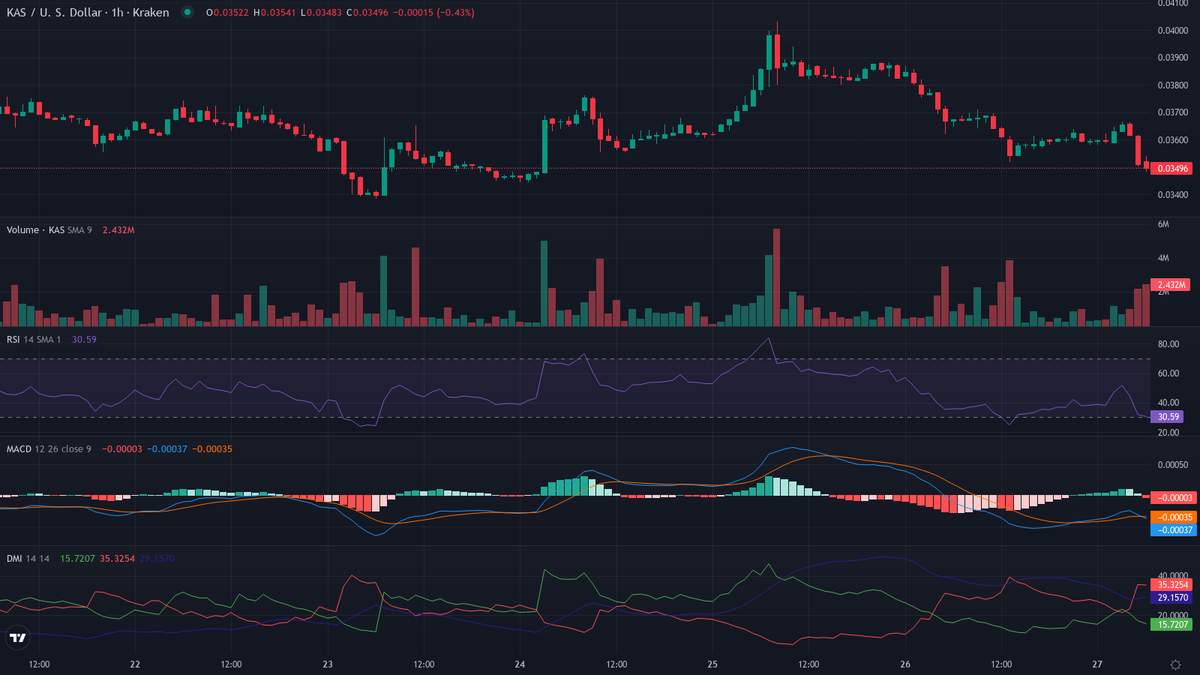Click the 40.00 RSI axis label
The image size is (1200, 675).
(x=1167, y=402)
